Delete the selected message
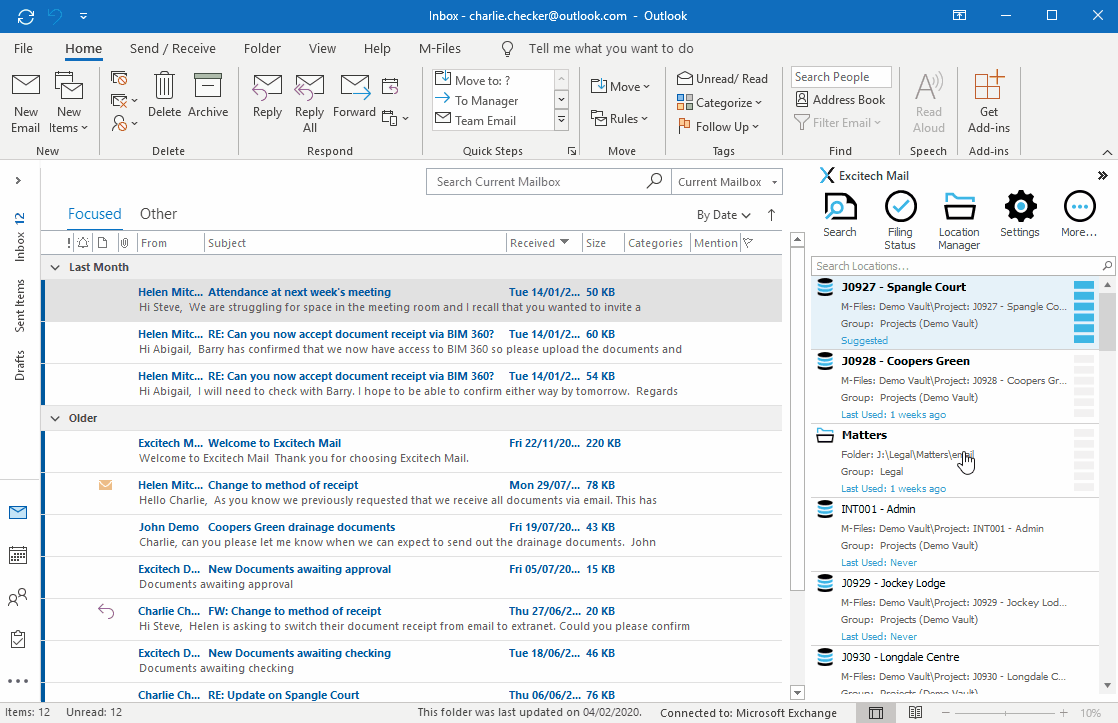This screenshot has height=723, width=1118. pos(164,95)
